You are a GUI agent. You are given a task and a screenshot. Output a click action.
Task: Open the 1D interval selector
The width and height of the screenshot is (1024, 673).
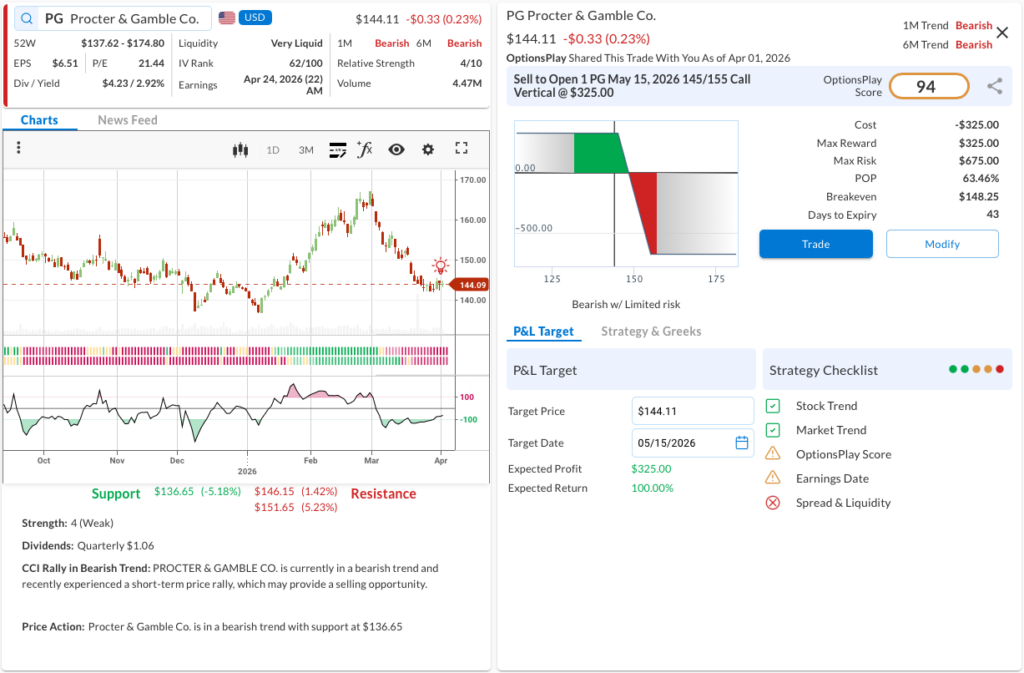[272, 150]
